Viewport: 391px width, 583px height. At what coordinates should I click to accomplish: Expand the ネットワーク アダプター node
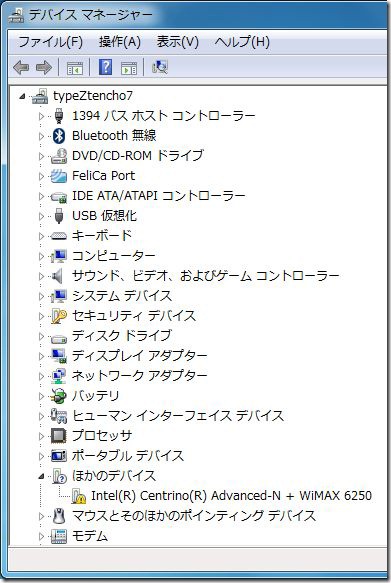(x=41, y=376)
